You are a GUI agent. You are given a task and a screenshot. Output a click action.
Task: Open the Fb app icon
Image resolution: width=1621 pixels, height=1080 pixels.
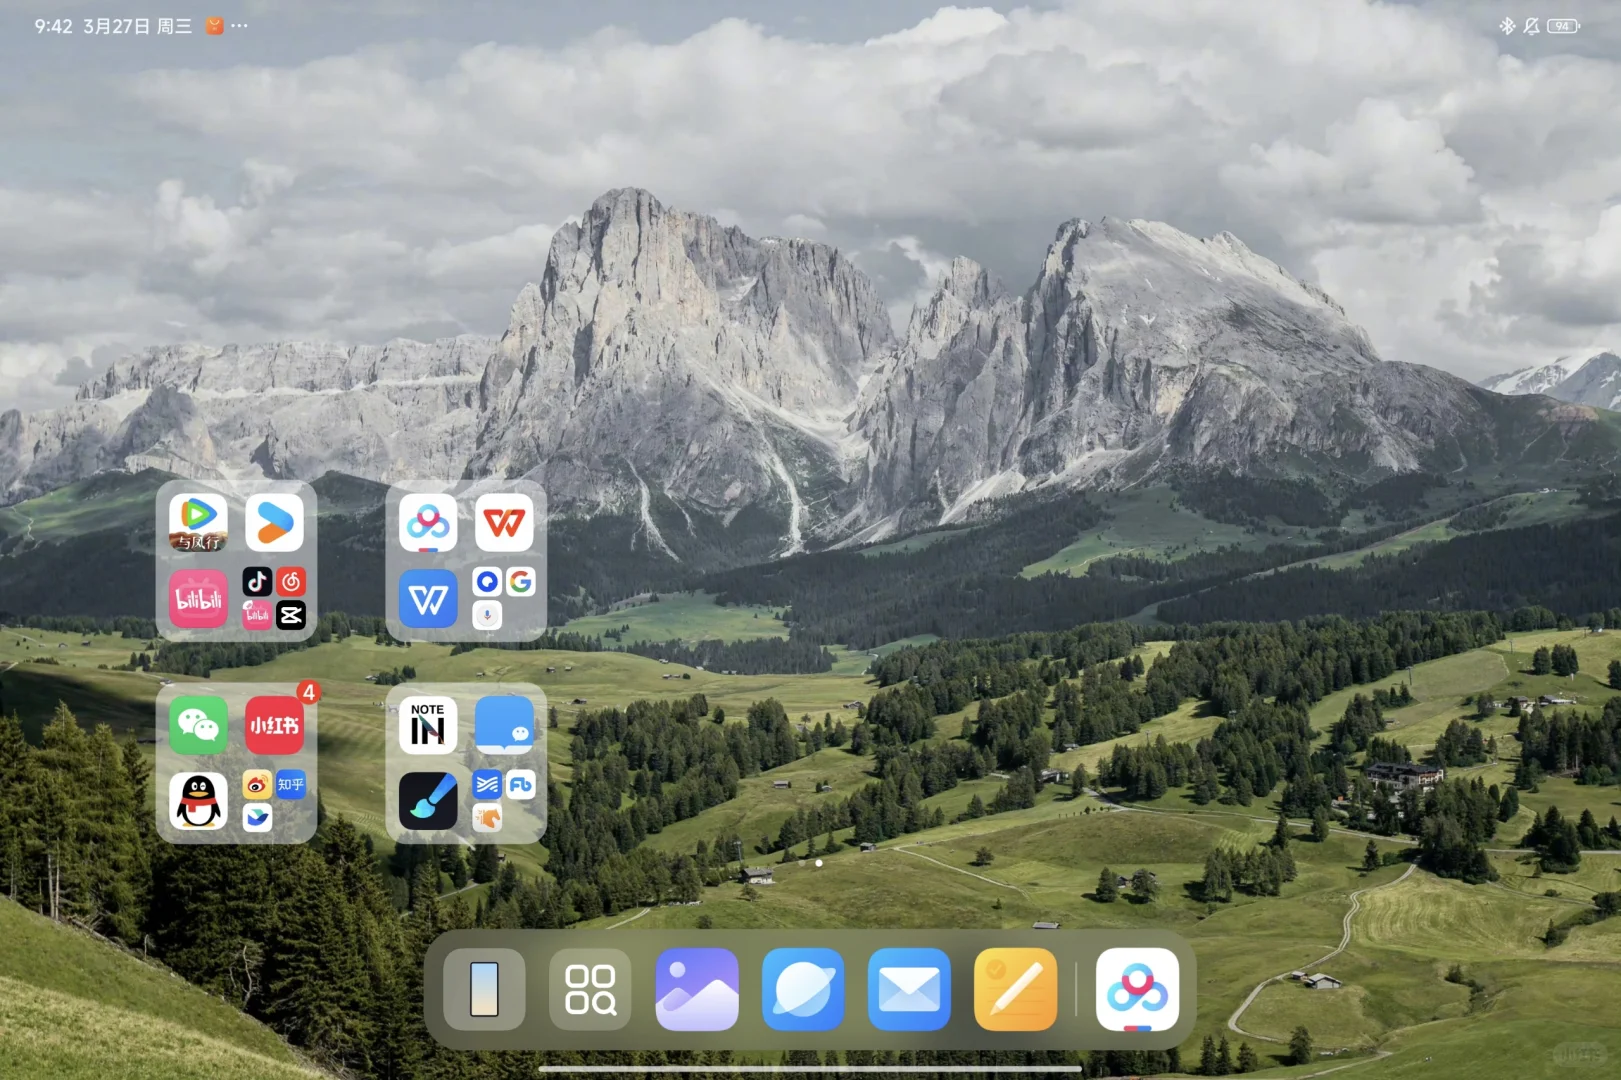[521, 785]
